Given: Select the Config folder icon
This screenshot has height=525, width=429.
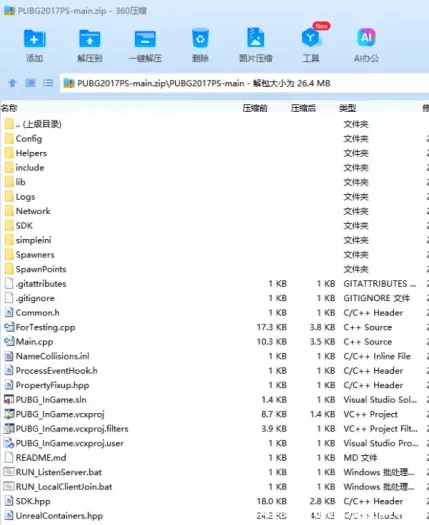Looking at the screenshot, I should pyautogui.click(x=9, y=139).
